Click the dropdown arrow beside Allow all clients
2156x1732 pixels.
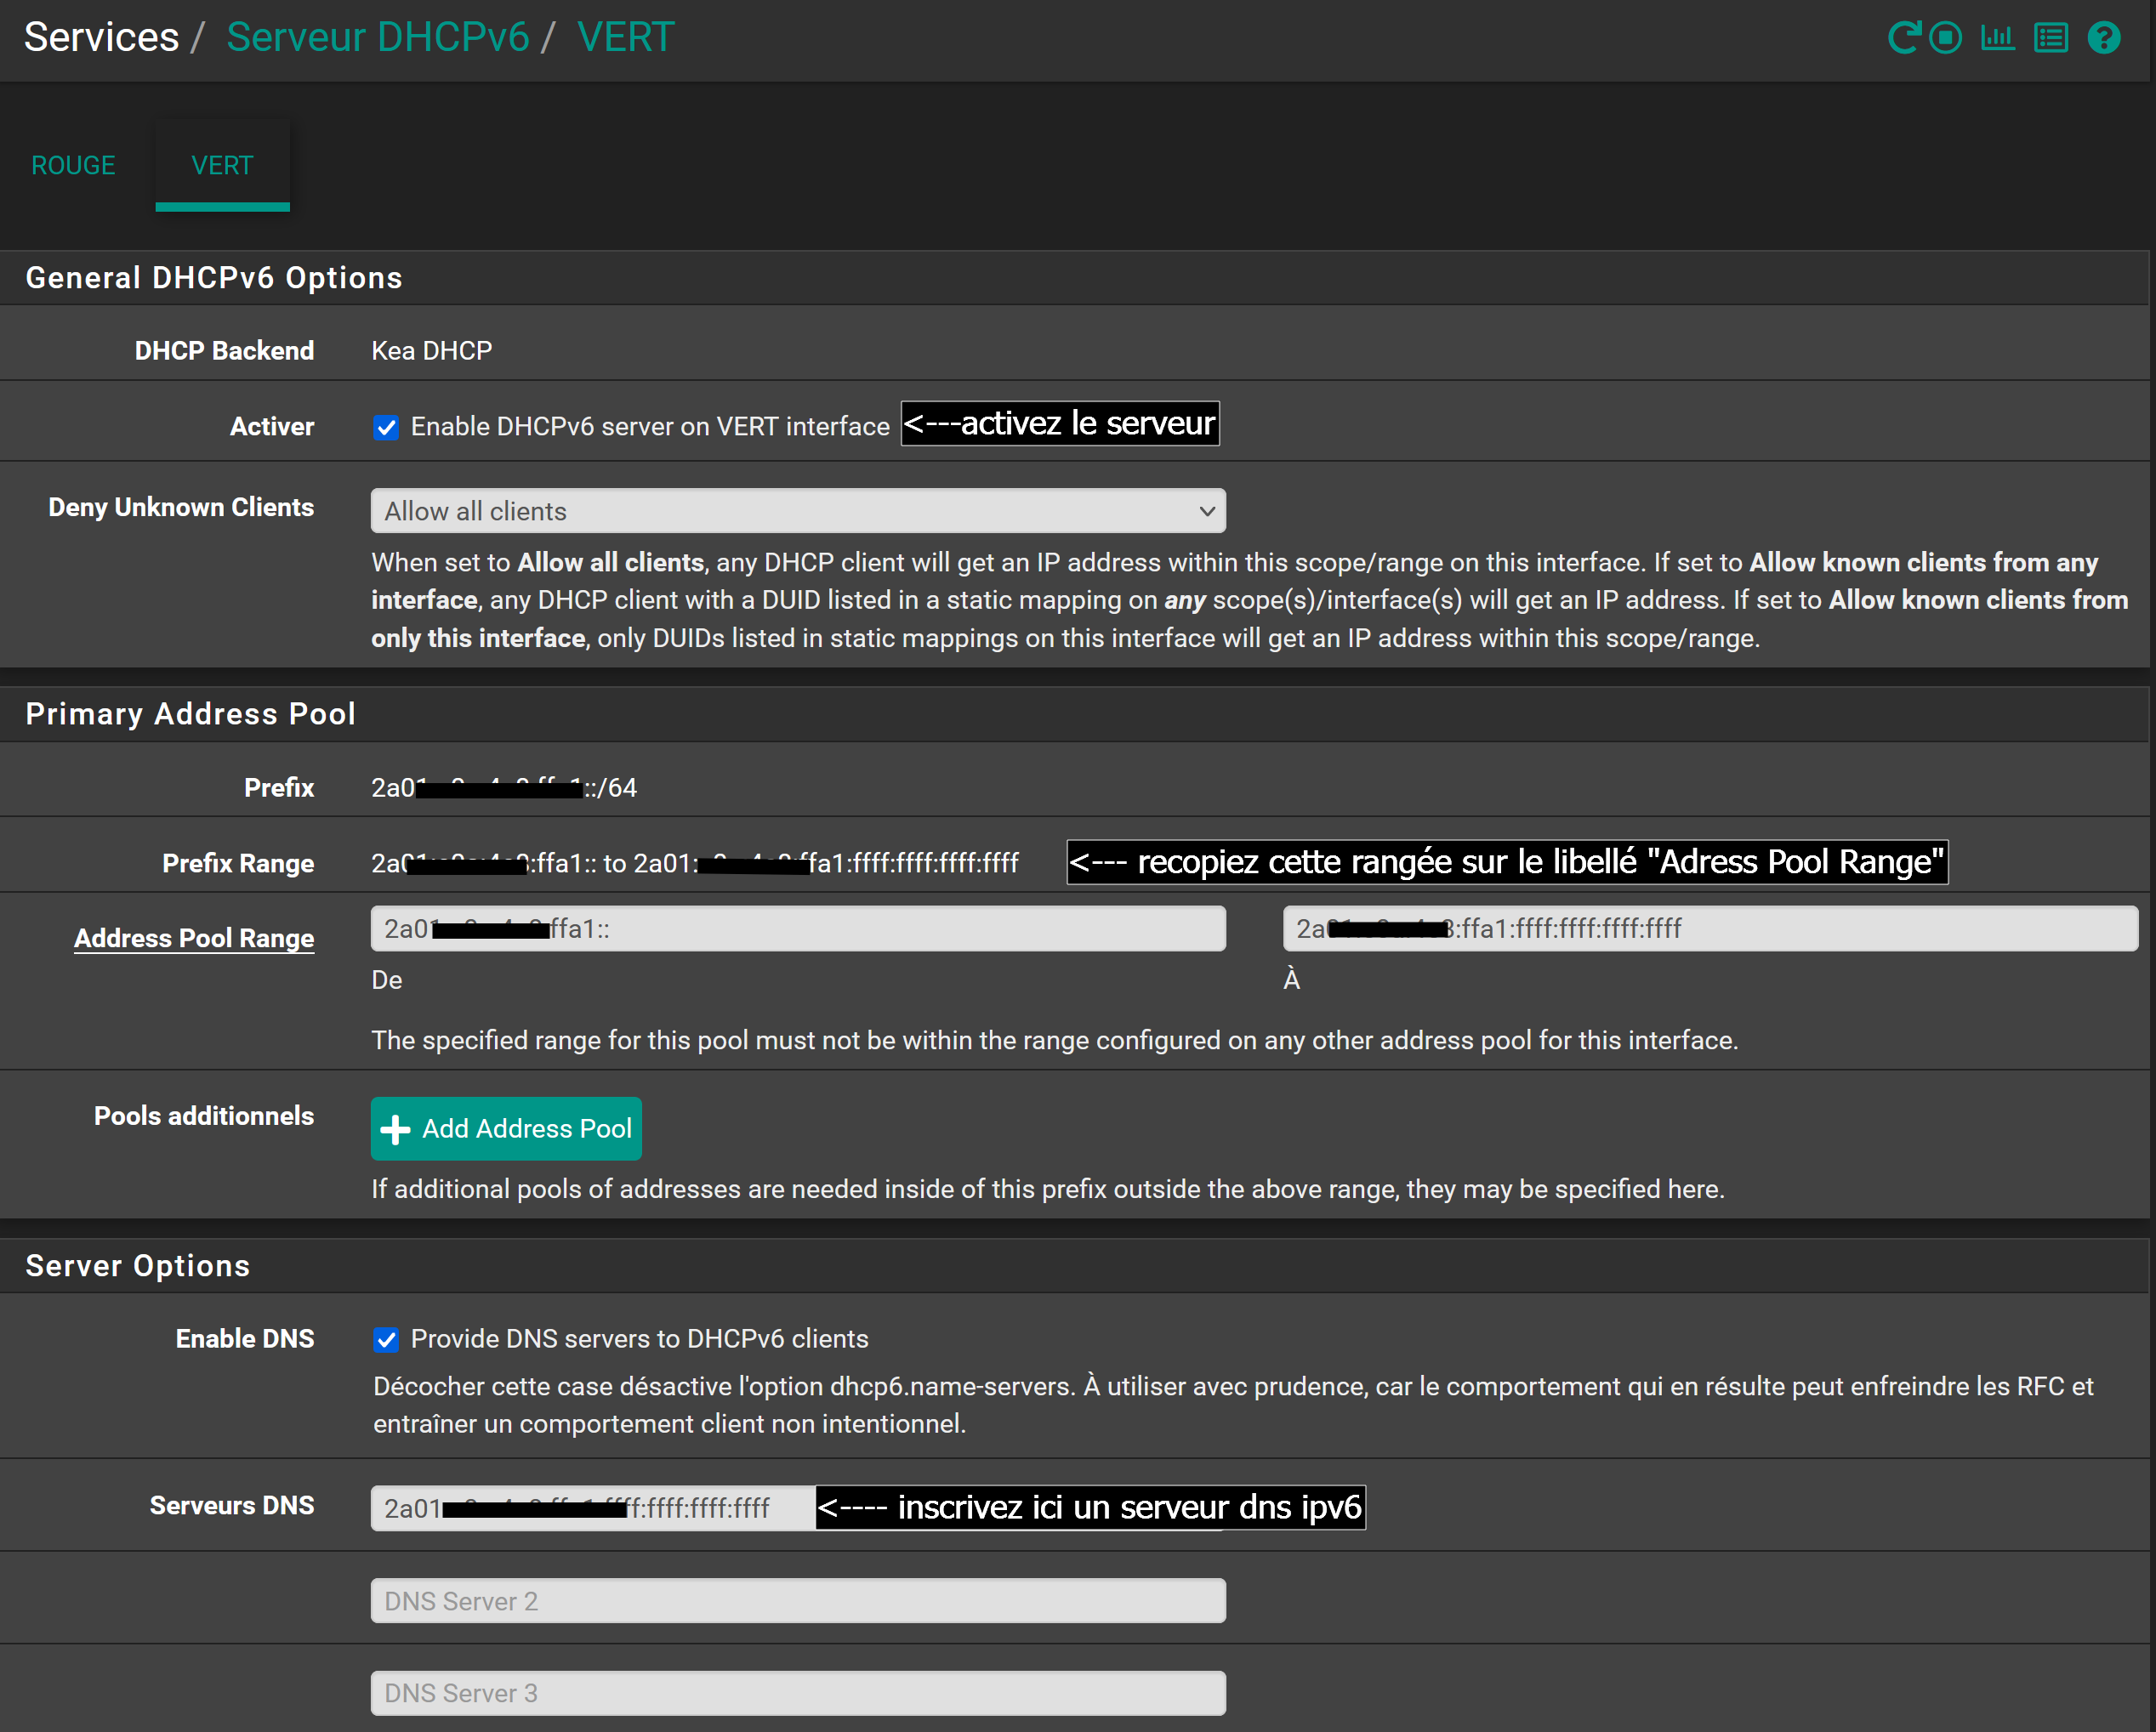click(1206, 511)
